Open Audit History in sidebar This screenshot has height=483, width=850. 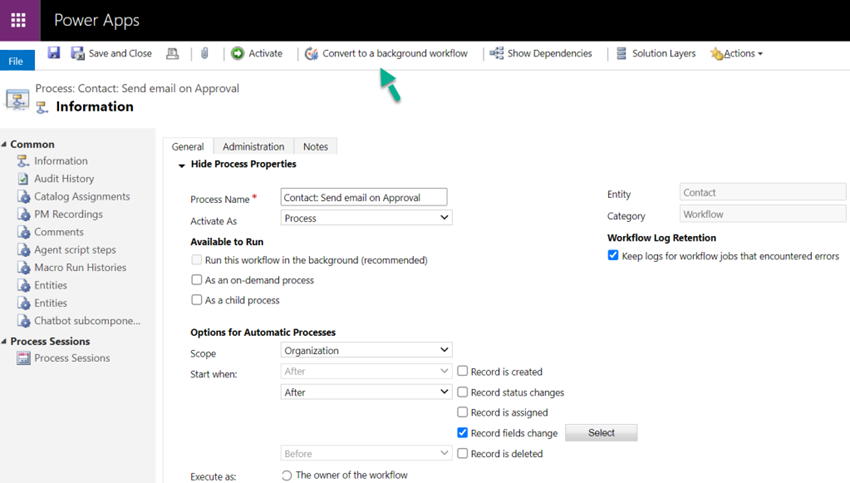point(64,179)
